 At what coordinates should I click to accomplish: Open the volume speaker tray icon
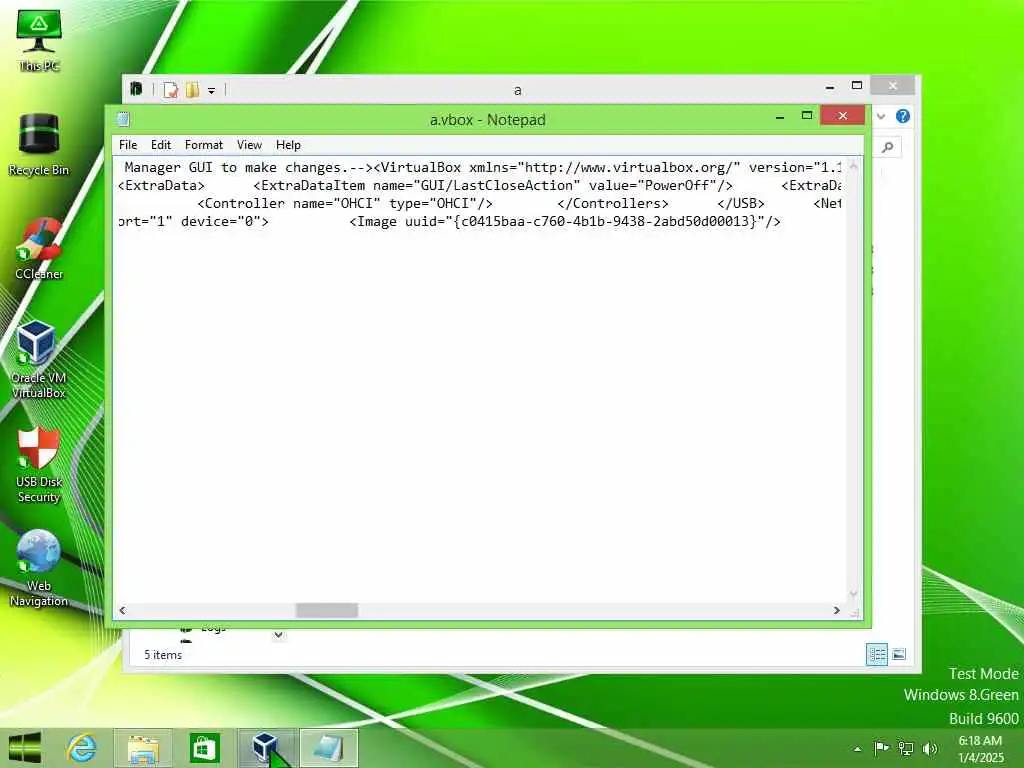tap(930, 748)
